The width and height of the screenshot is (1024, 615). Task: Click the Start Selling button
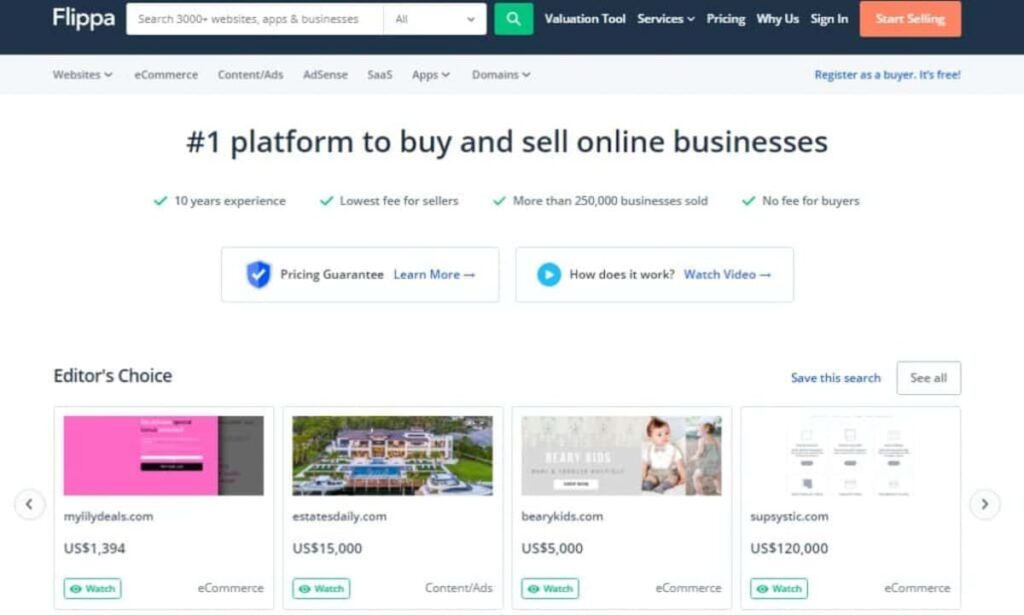(910, 19)
